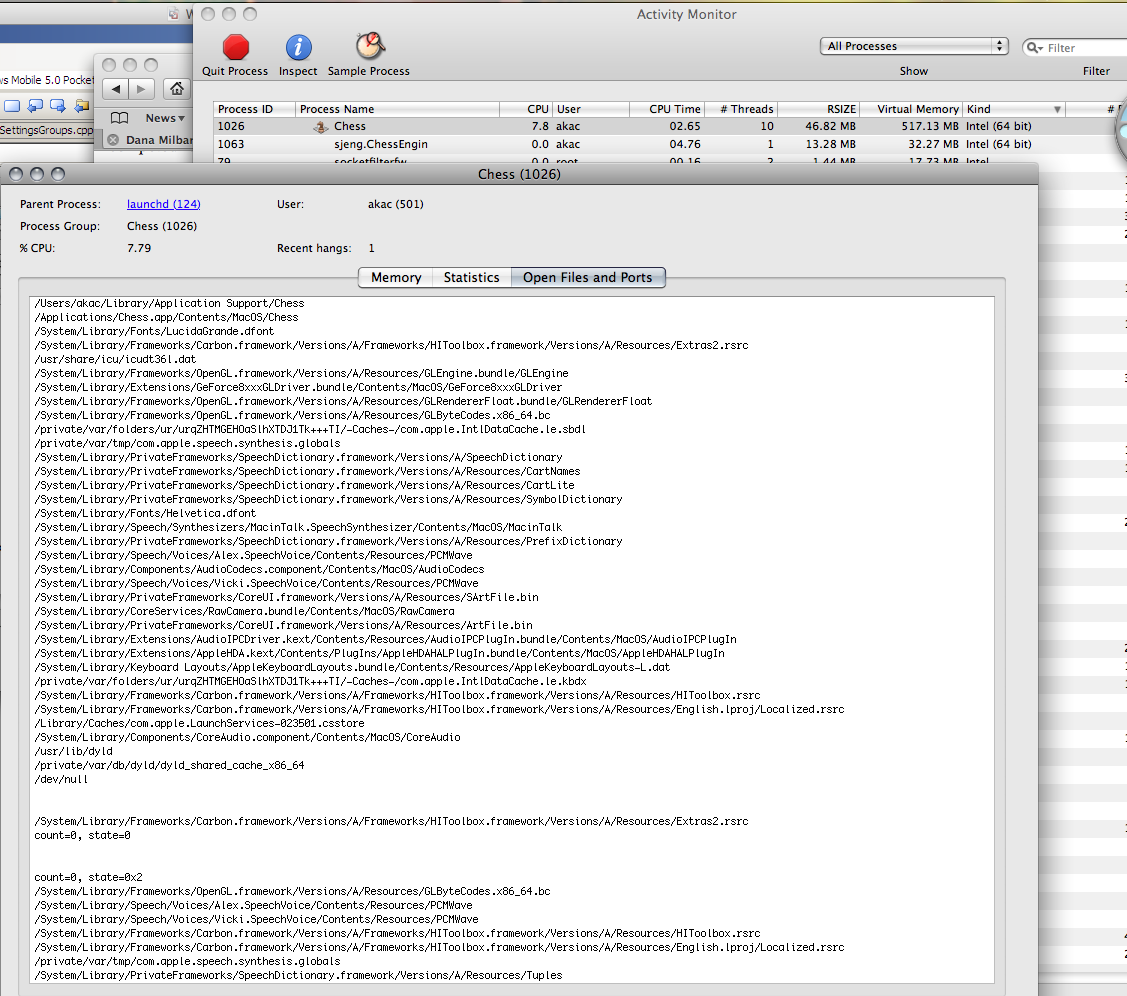Viewport: 1127px width, 996px height.
Task: Open the bookmarks book icon in browser
Action: click(x=119, y=118)
